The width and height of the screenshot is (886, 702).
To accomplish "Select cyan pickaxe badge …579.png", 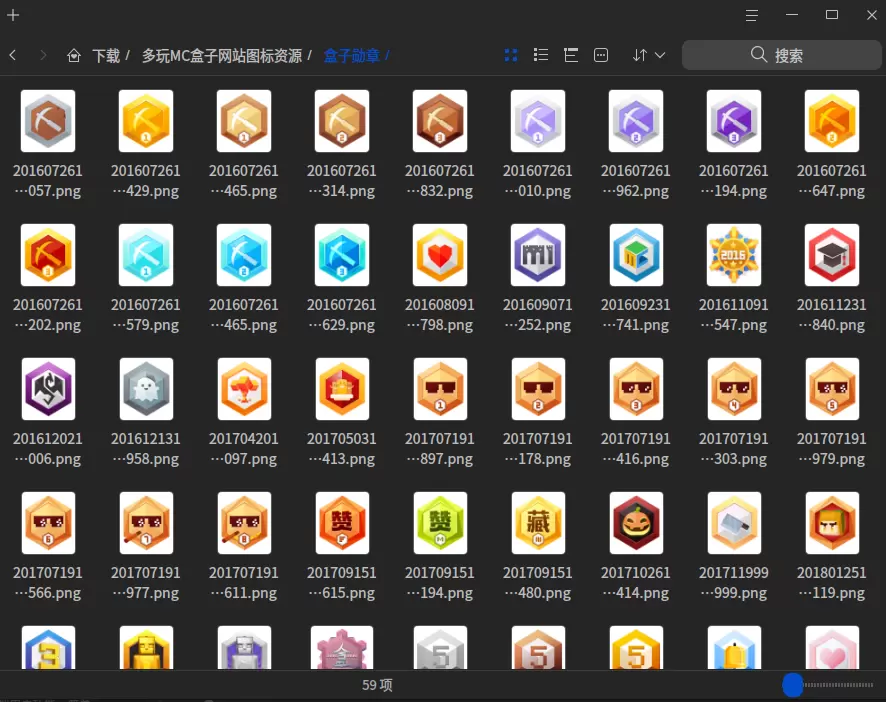I will tap(146, 255).
